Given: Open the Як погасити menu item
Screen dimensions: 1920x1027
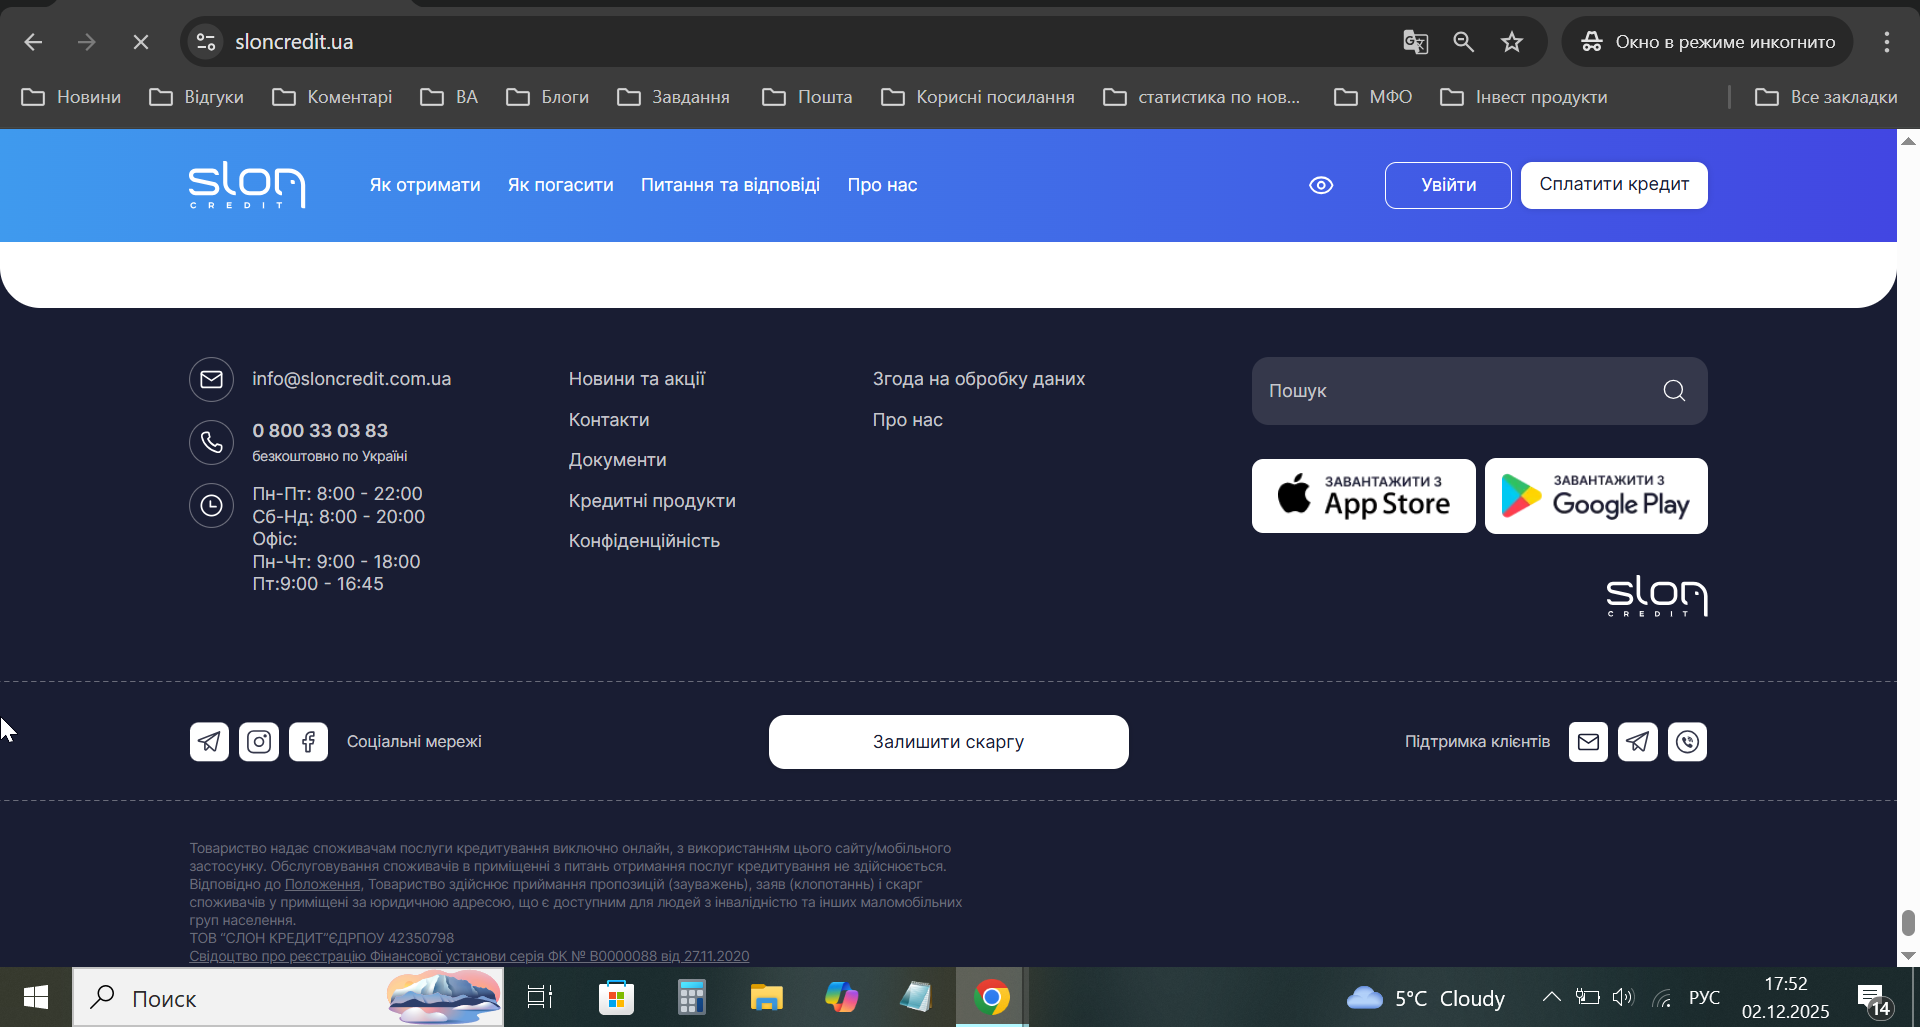Looking at the screenshot, I should [561, 185].
